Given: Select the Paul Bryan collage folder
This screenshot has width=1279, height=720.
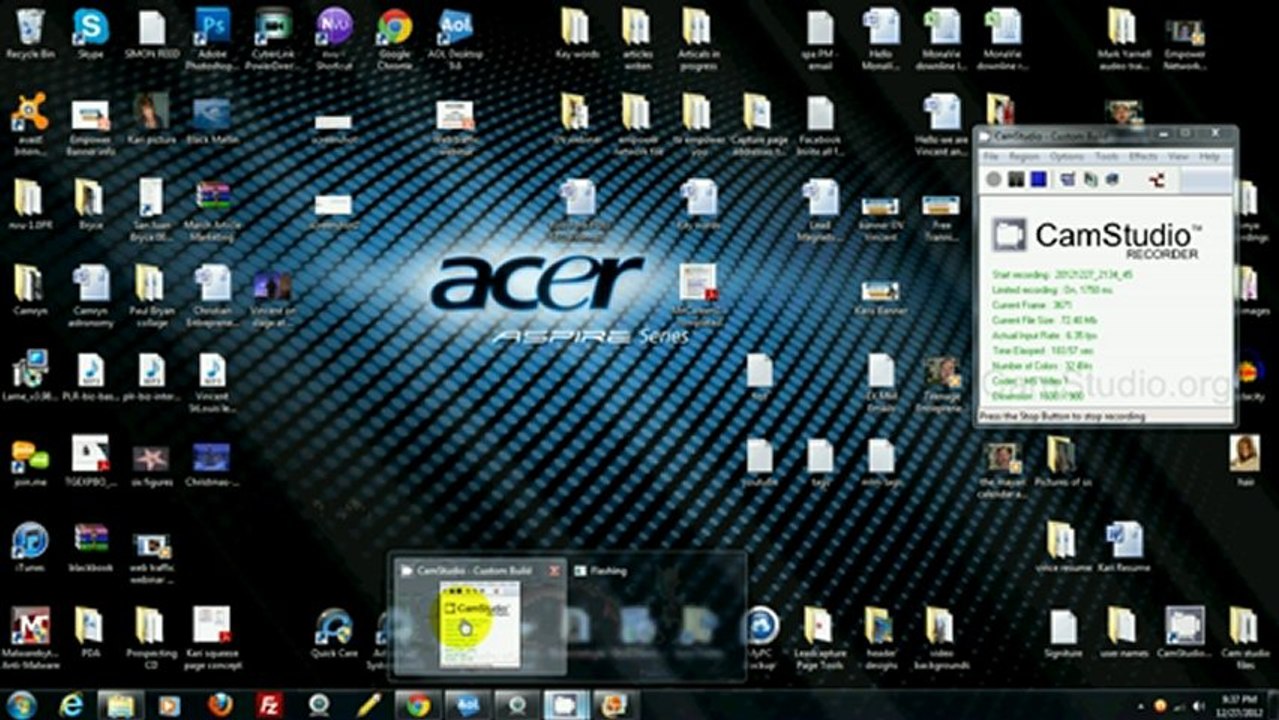Looking at the screenshot, I should click(151, 296).
